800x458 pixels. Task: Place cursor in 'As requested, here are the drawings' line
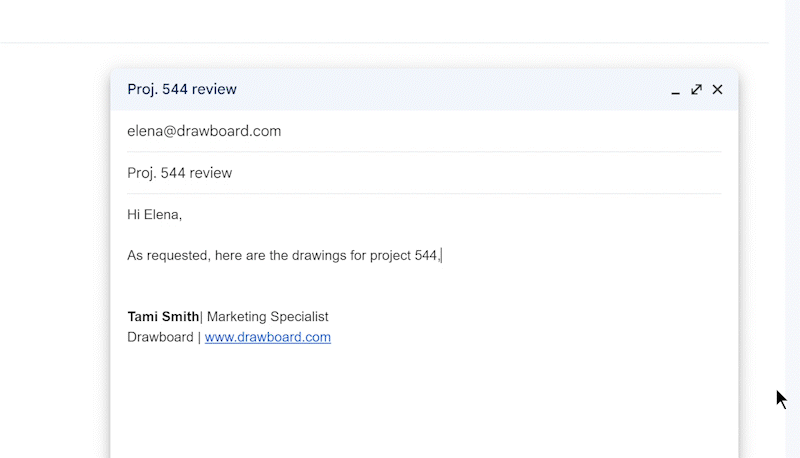pyautogui.click(x=283, y=256)
